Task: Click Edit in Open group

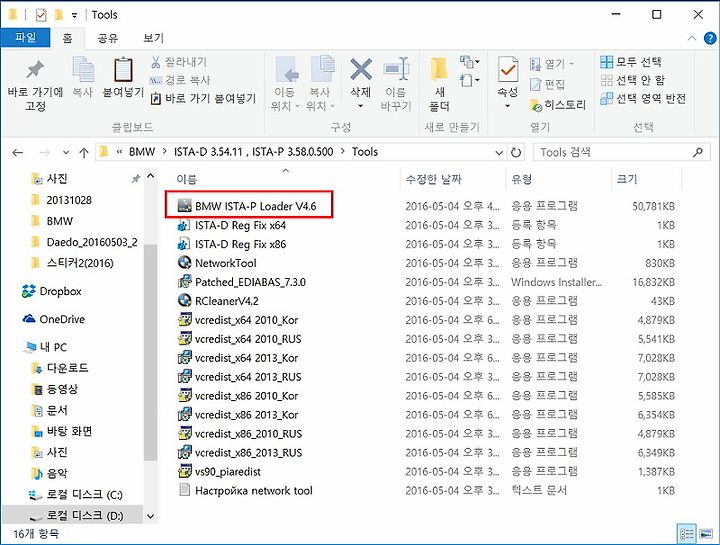Action: point(547,84)
